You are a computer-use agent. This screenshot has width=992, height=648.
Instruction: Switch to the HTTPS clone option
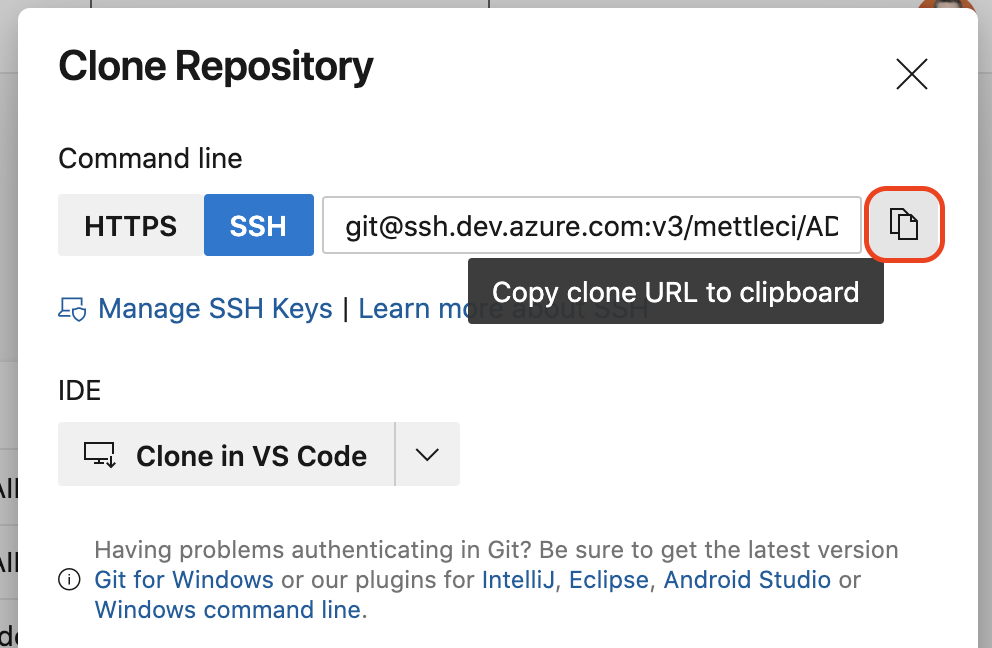click(131, 226)
